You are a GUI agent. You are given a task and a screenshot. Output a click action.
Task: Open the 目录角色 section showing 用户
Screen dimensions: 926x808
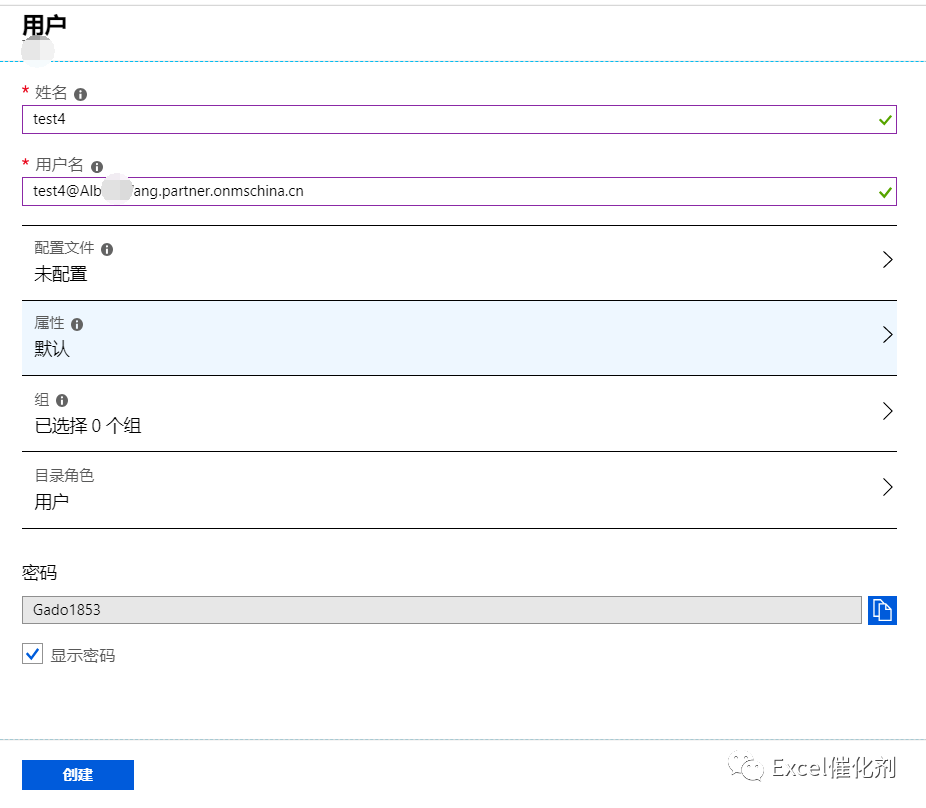pyautogui.click(x=400, y=489)
